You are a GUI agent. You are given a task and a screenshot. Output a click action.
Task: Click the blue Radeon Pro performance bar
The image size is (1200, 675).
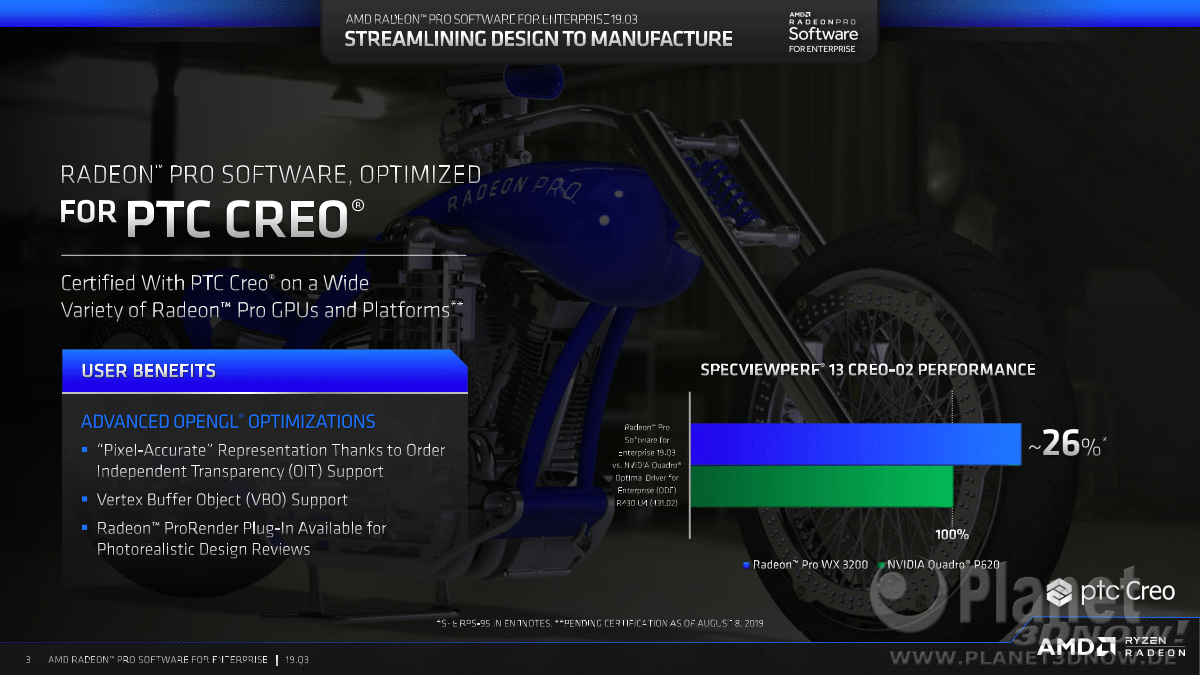point(856,444)
